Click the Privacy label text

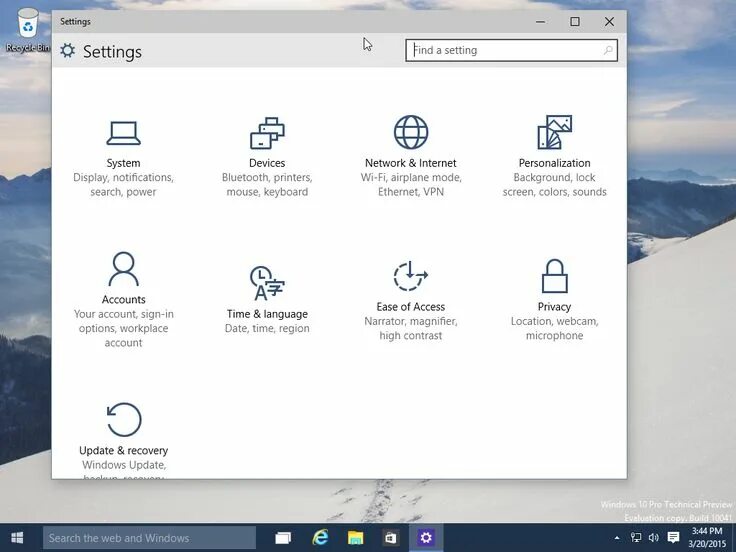click(554, 307)
